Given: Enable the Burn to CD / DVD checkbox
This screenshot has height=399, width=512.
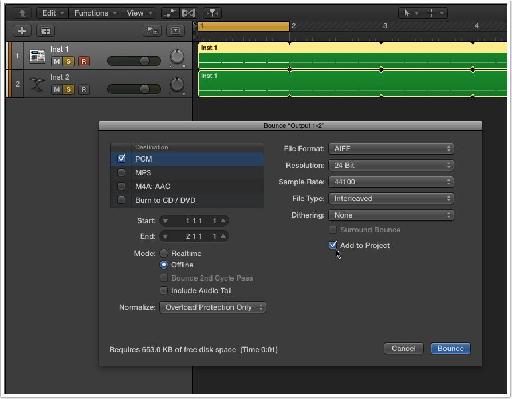Looking at the screenshot, I should [x=122, y=200].
